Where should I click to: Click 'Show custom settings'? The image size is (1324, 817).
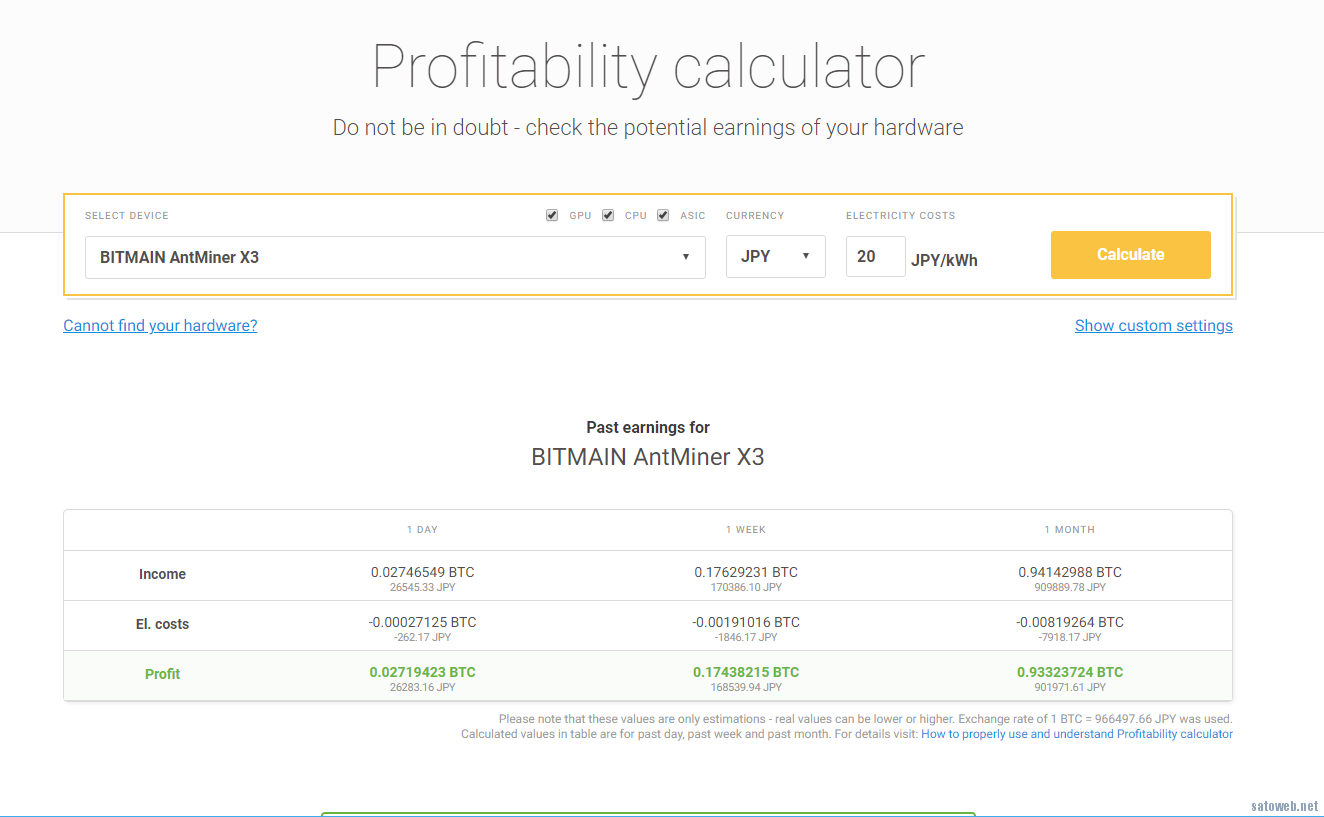pos(1153,325)
